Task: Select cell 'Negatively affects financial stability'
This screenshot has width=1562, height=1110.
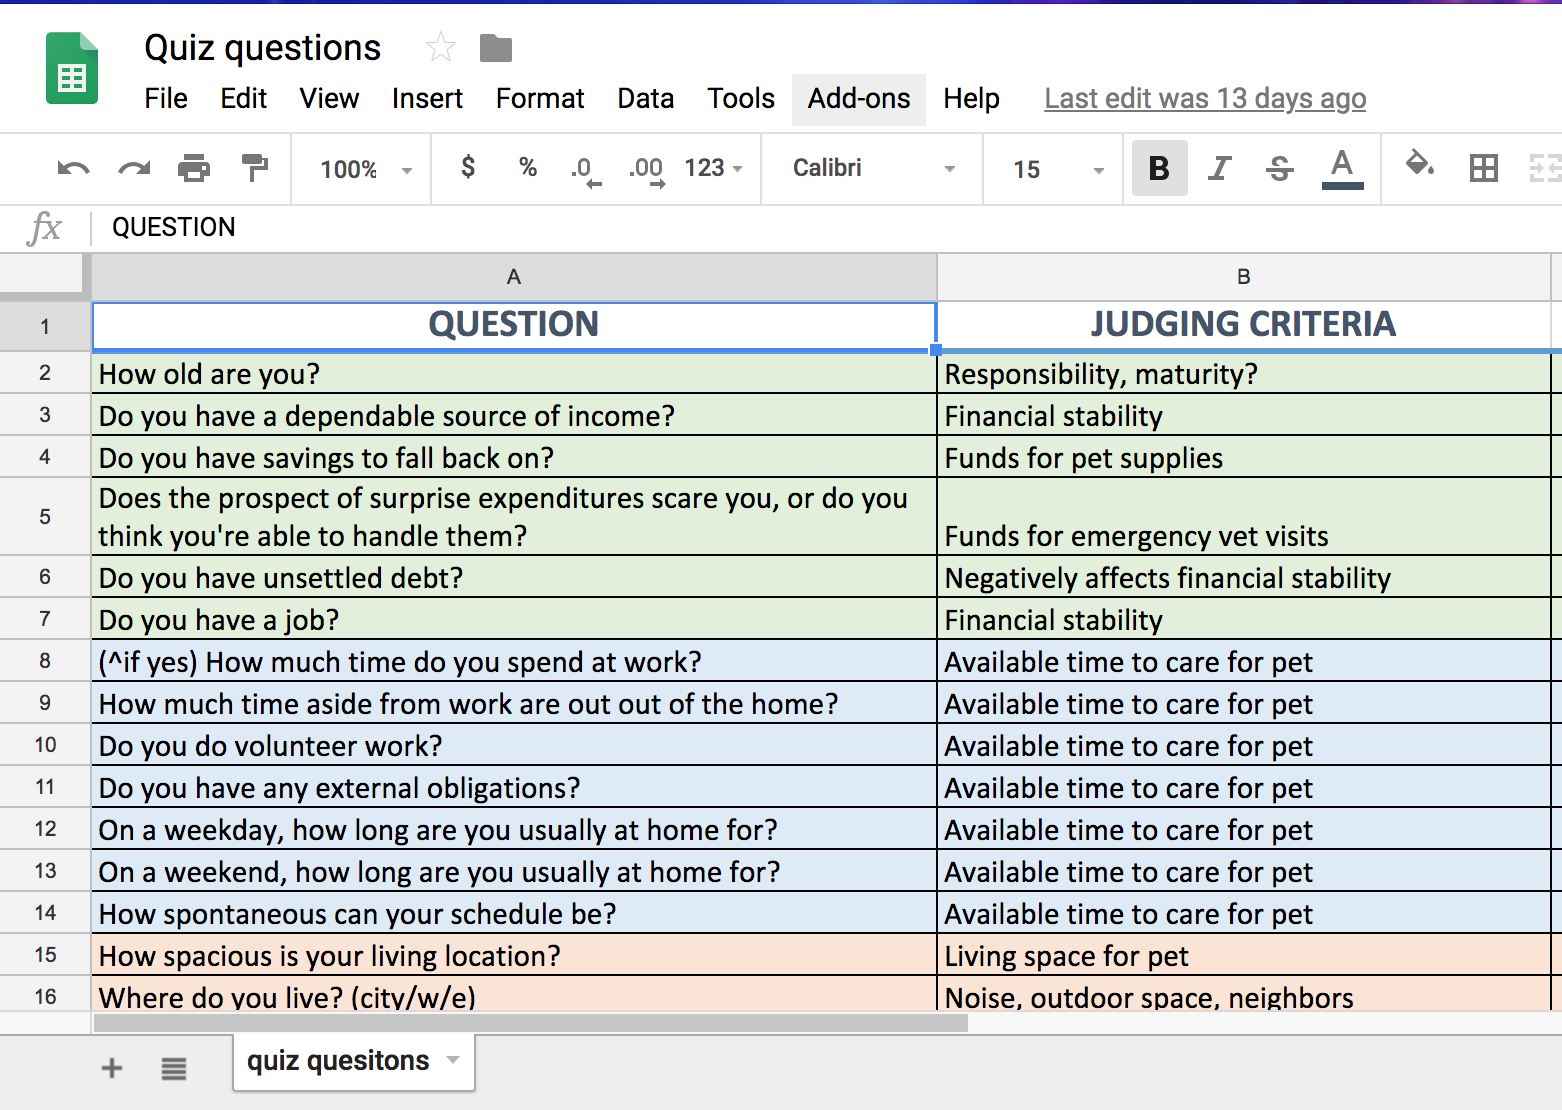Action: point(1243,577)
